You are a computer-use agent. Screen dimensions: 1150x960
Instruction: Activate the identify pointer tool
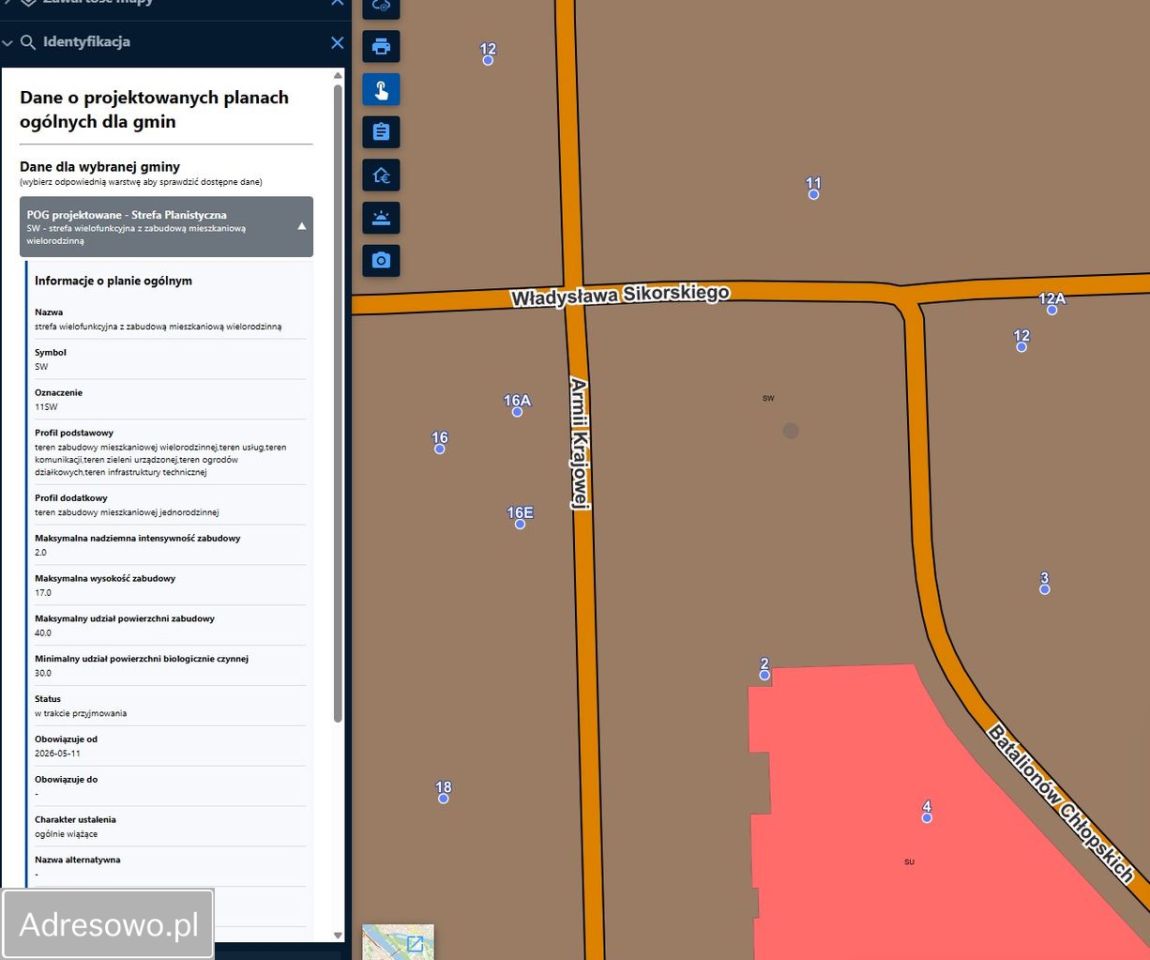point(381,89)
